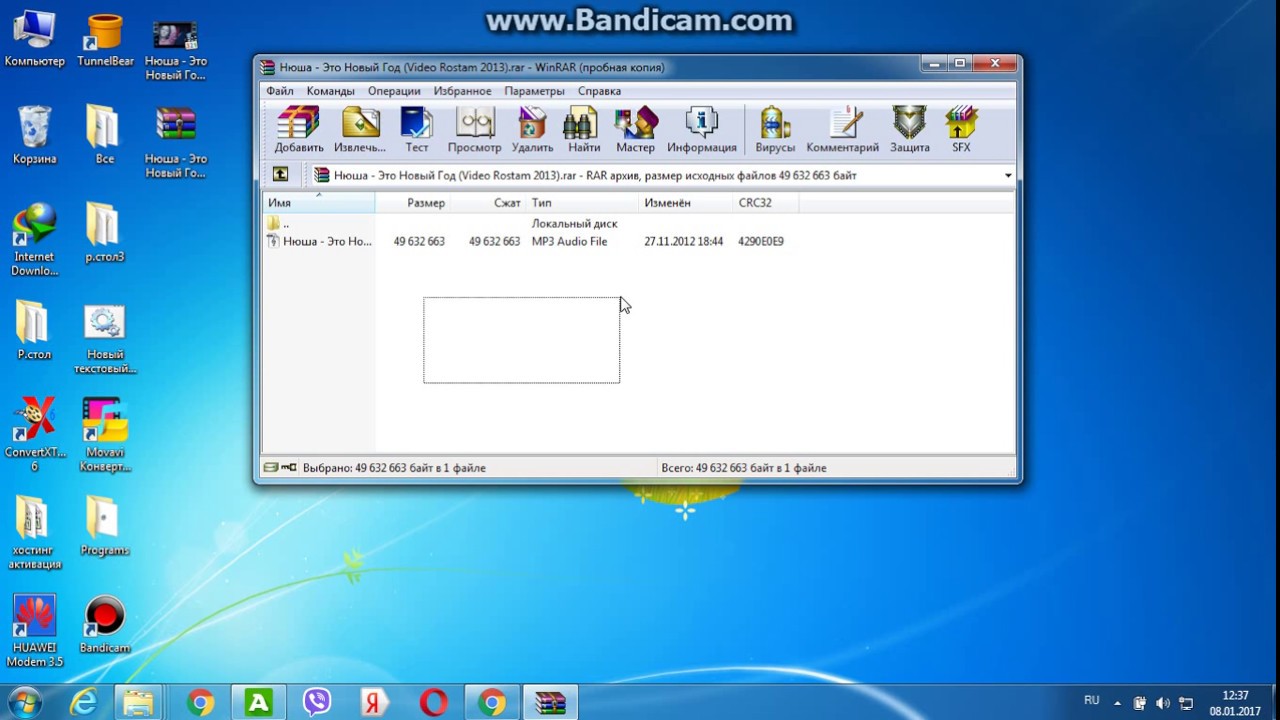This screenshot has width=1280, height=720.
Task: Launch Movavi Конвертер desktop shortcut
Action: click(x=105, y=433)
